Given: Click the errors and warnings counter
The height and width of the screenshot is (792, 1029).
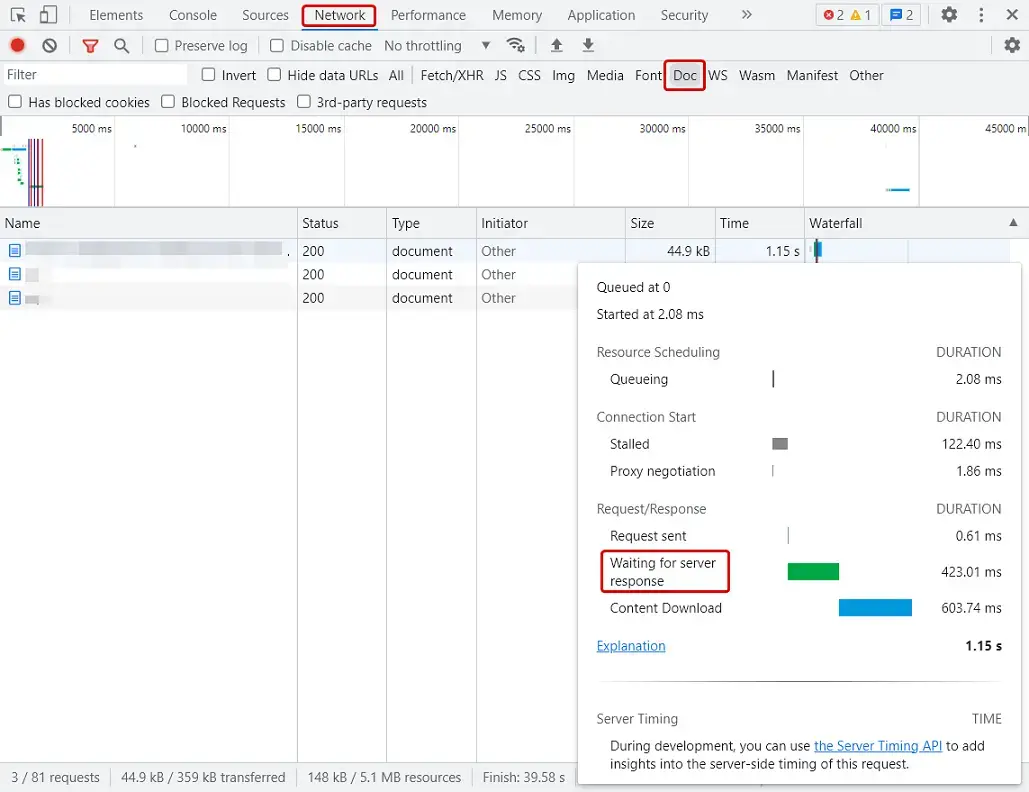Looking at the screenshot, I should [x=847, y=14].
